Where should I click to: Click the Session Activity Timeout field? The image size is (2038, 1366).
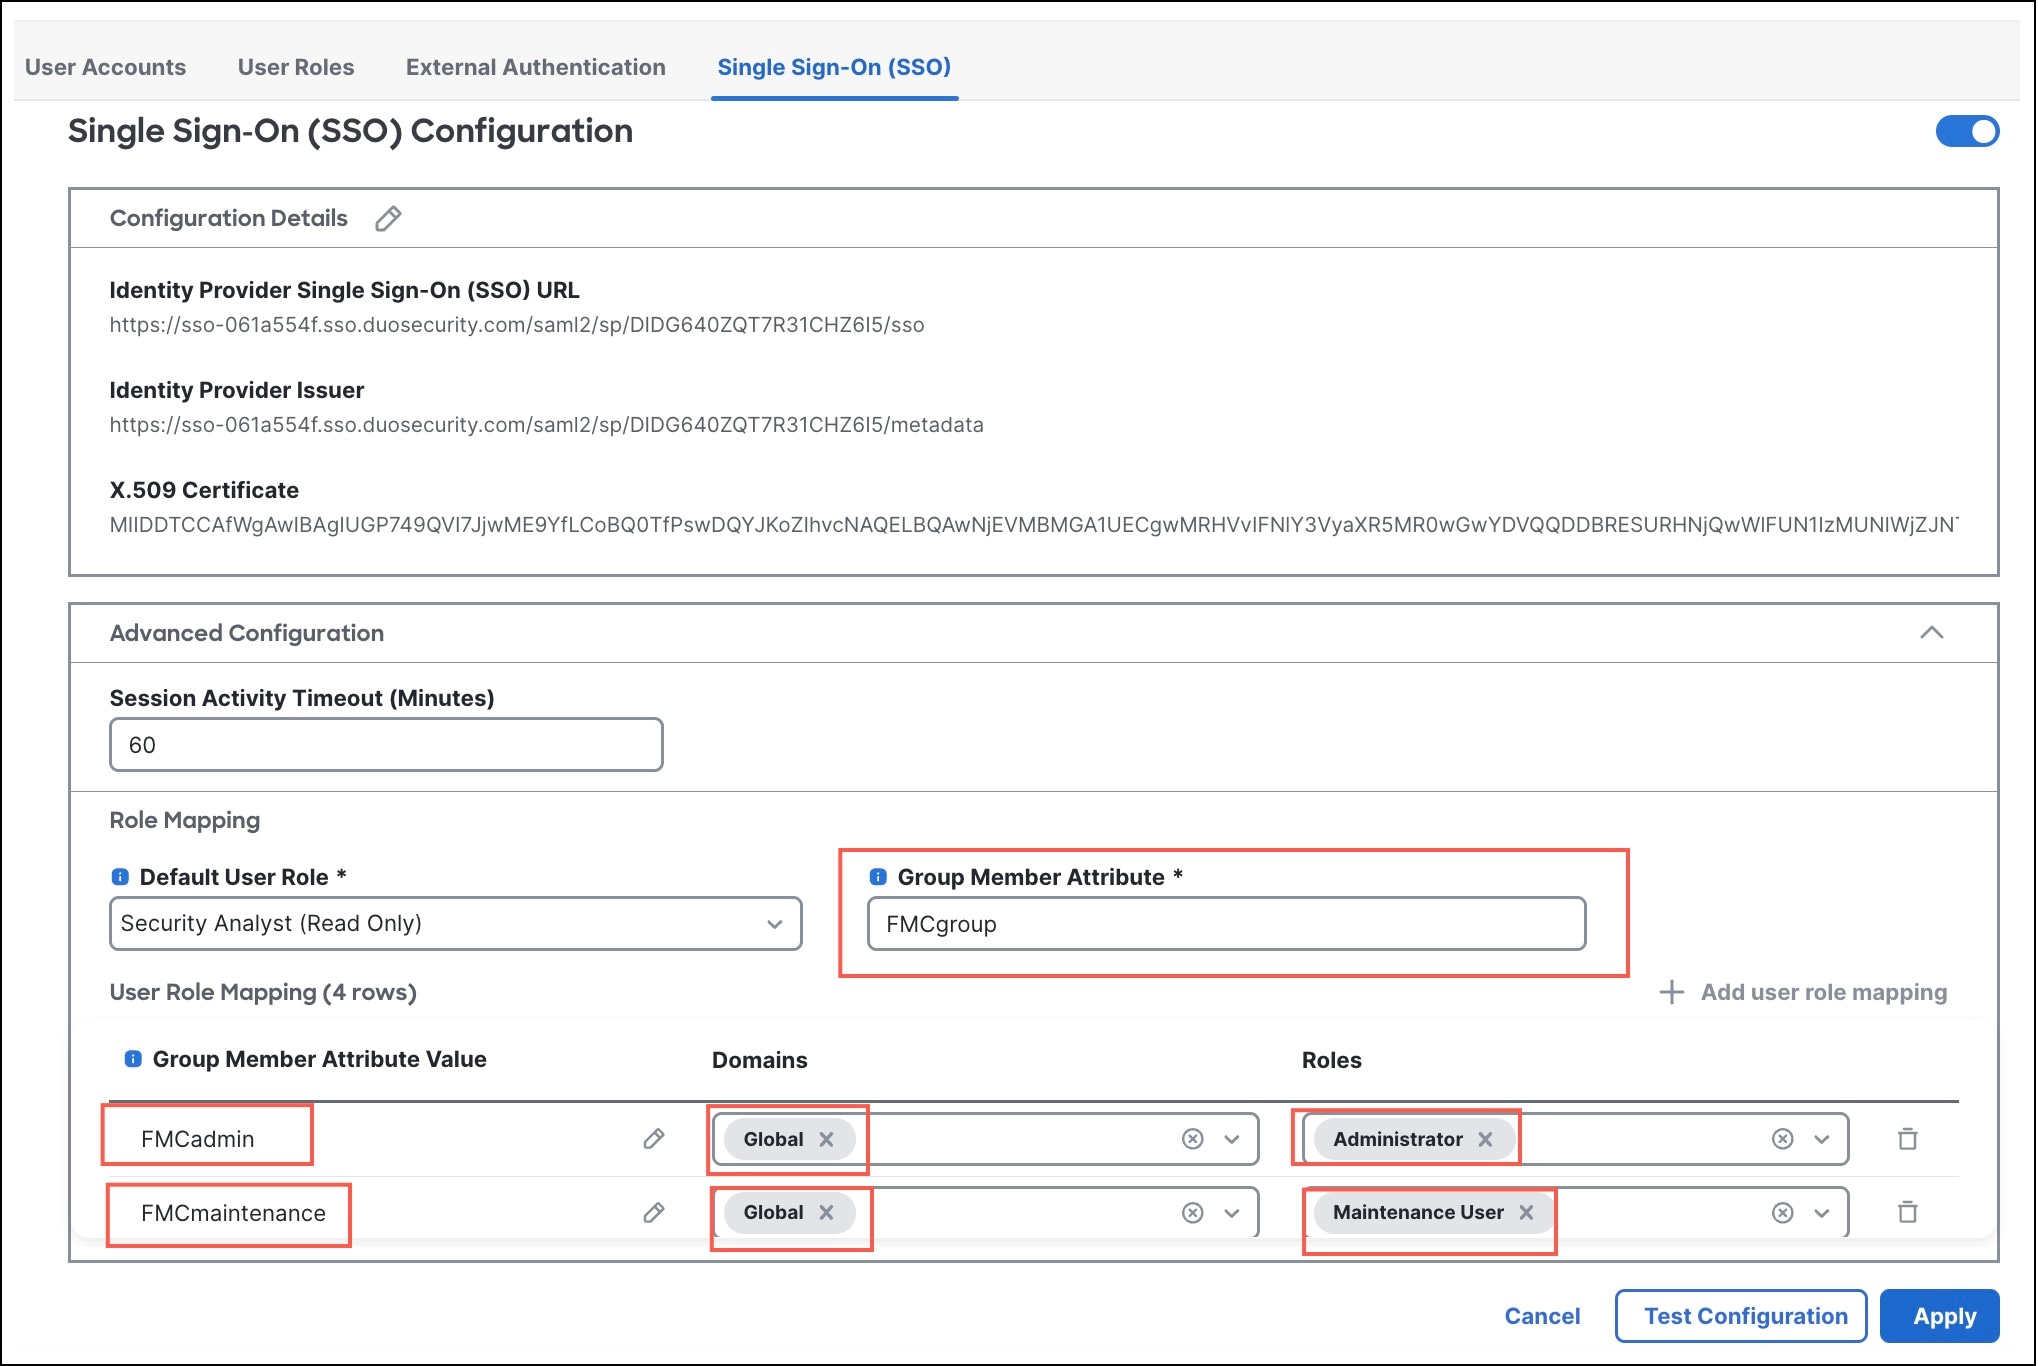pyautogui.click(x=386, y=745)
